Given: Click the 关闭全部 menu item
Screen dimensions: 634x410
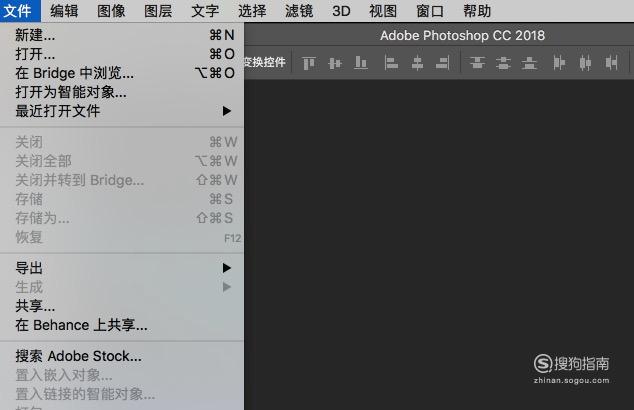Looking at the screenshot, I should [x=122, y=161].
